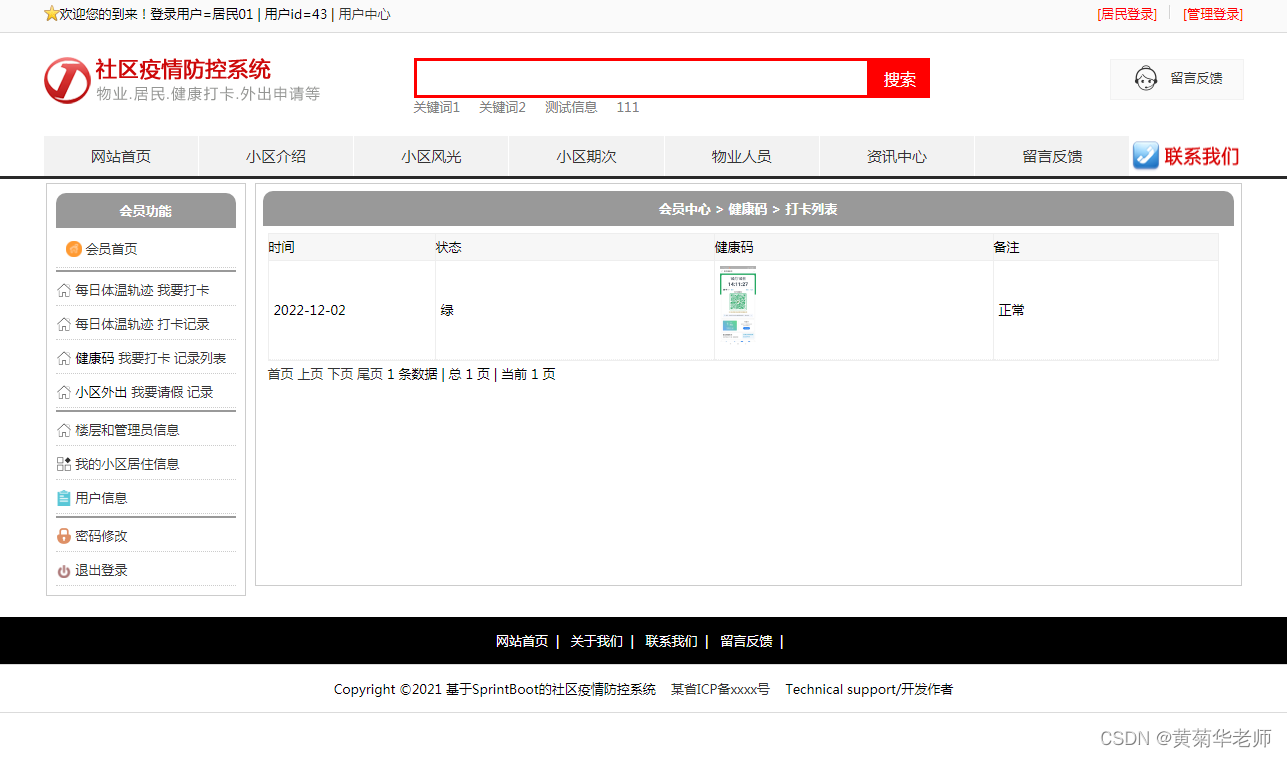
Task: Click 关于我们 in the footer
Action: (596, 641)
